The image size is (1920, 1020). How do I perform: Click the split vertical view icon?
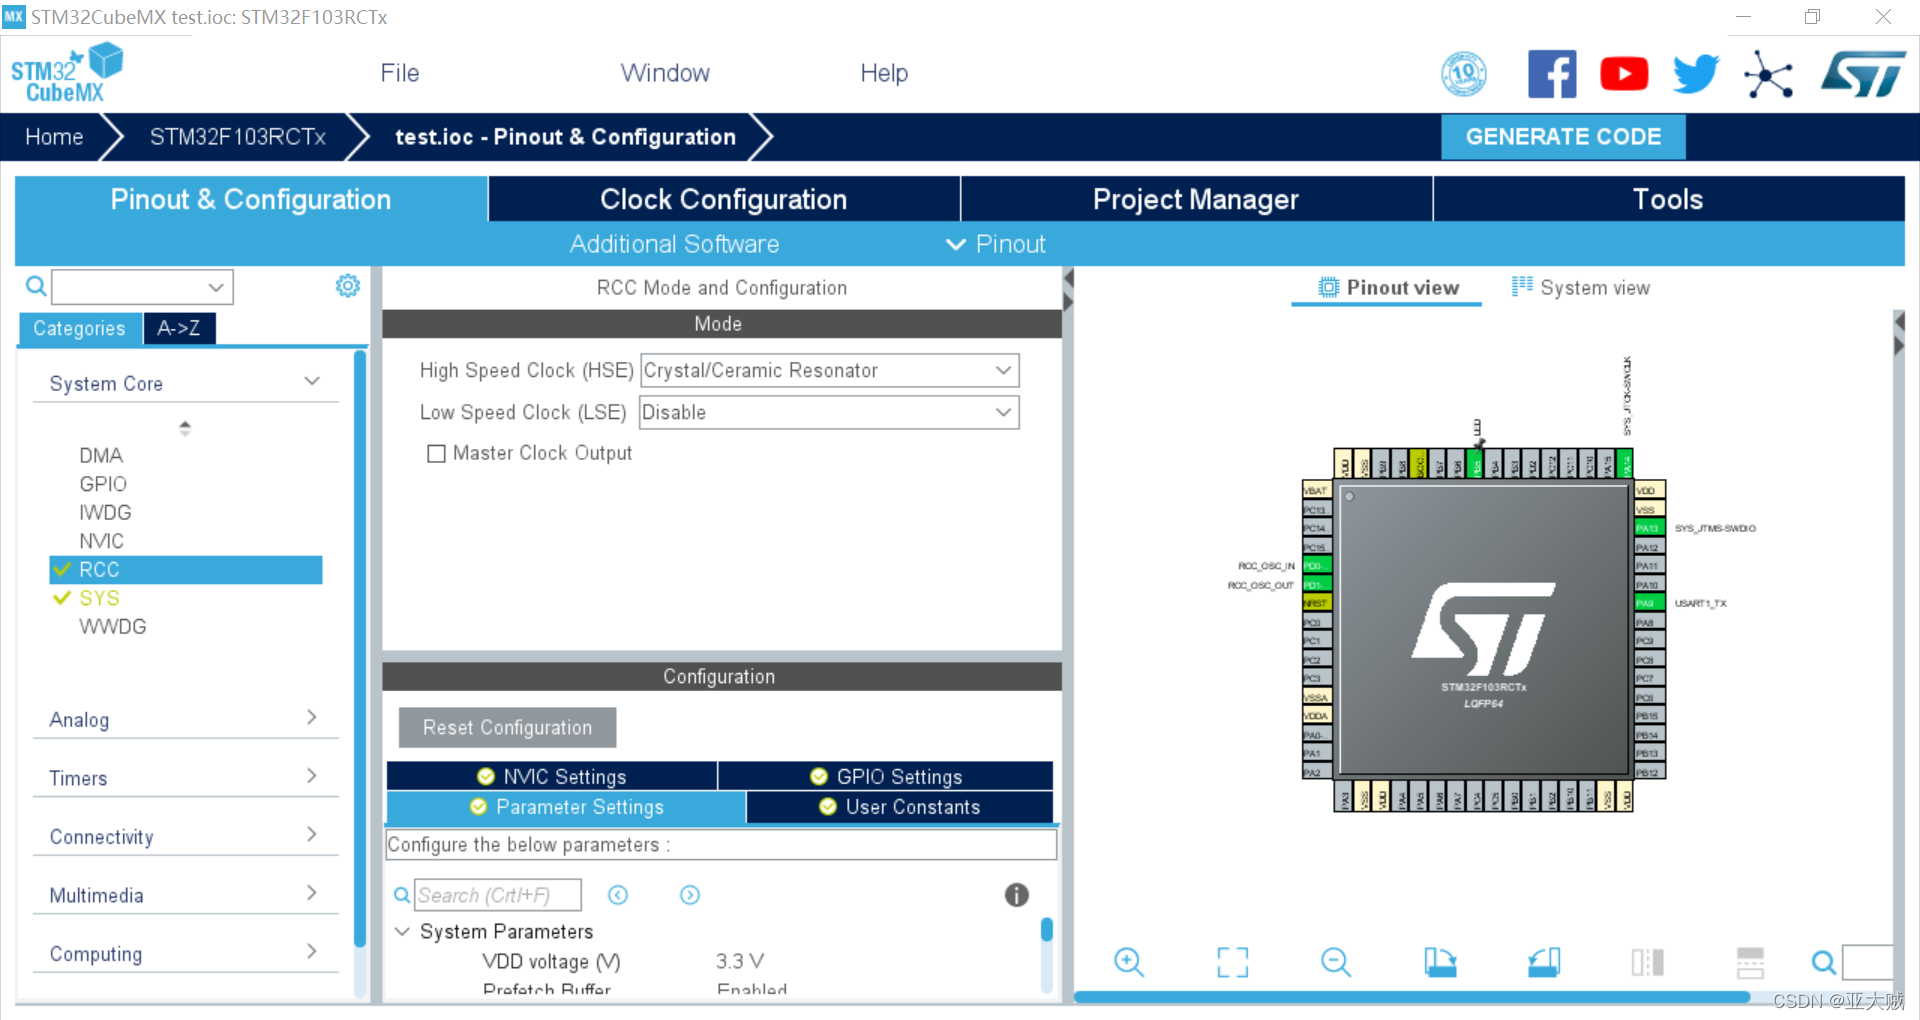coord(1647,962)
